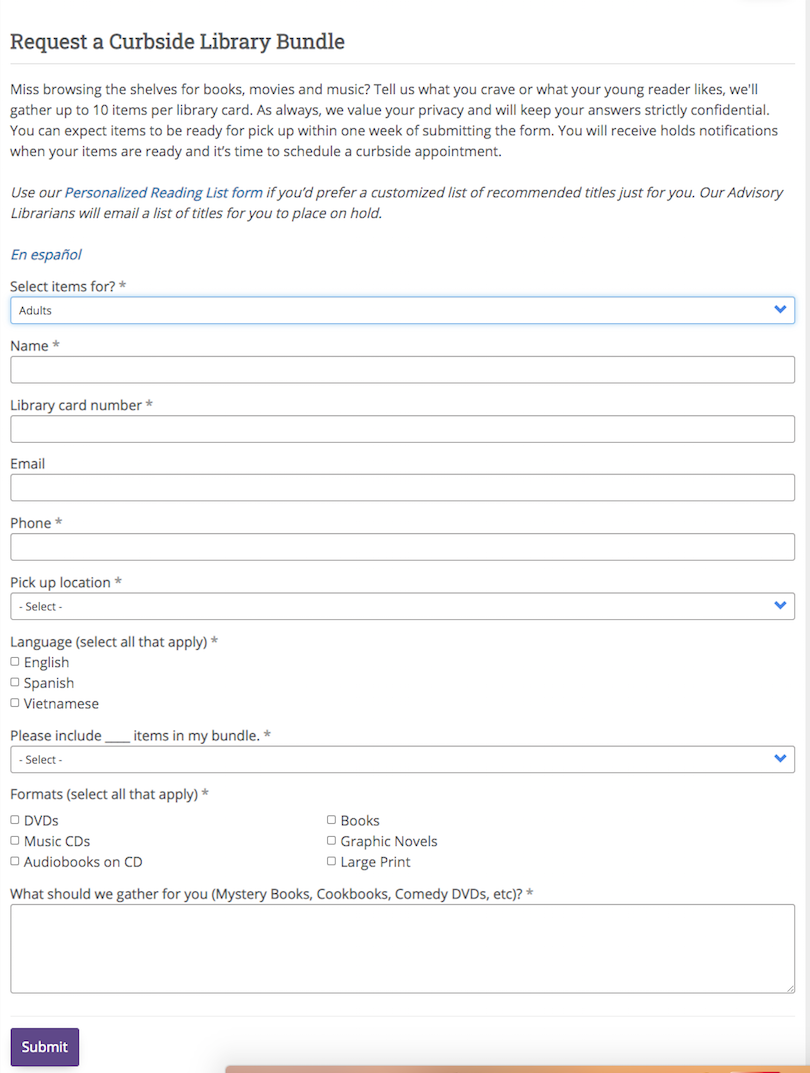Screen dimensions: 810x1073
Task: Check the Spanish language checkbox
Action: pyautogui.click(x=15, y=682)
